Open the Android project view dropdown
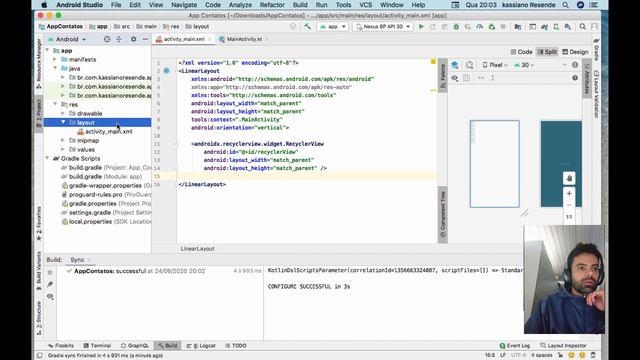This screenshot has height=360, width=640. 67,39
